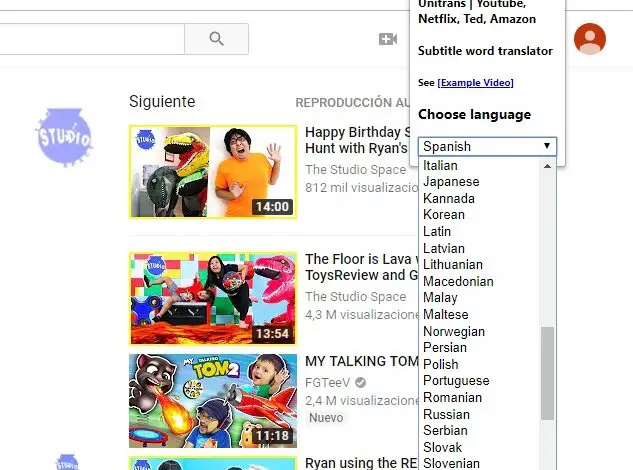Click the REPRODUCCIÓN AUTOMÁTICA label

[x=353, y=103]
